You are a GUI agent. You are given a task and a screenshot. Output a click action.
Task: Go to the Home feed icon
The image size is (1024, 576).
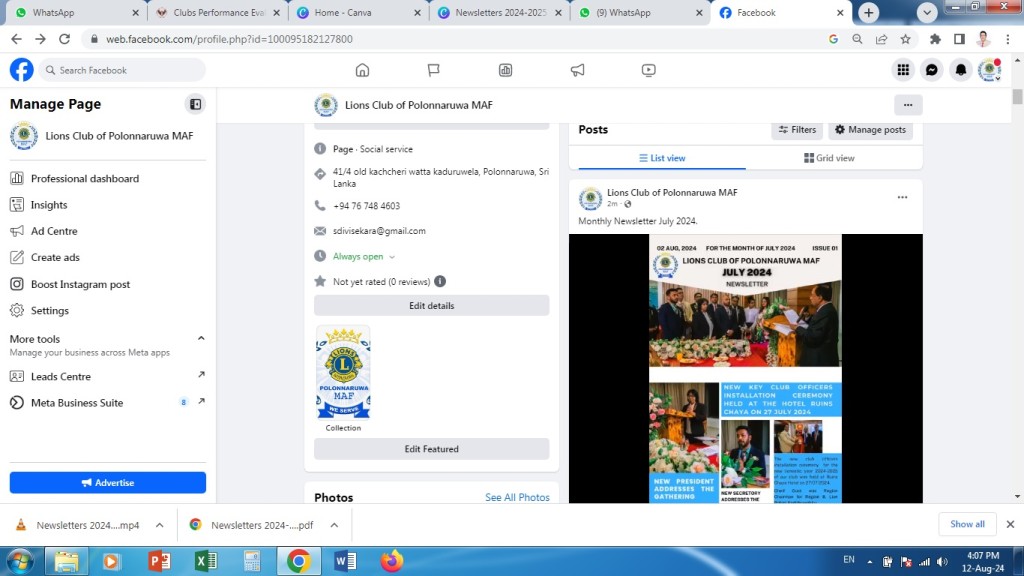point(362,70)
